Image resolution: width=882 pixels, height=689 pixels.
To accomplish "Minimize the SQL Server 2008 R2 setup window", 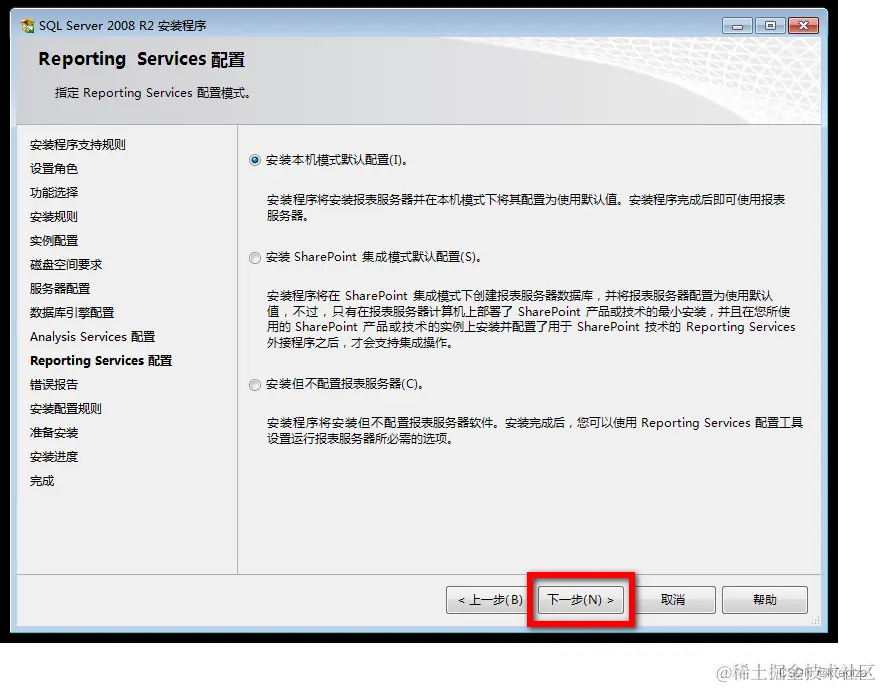I will point(737,26).
